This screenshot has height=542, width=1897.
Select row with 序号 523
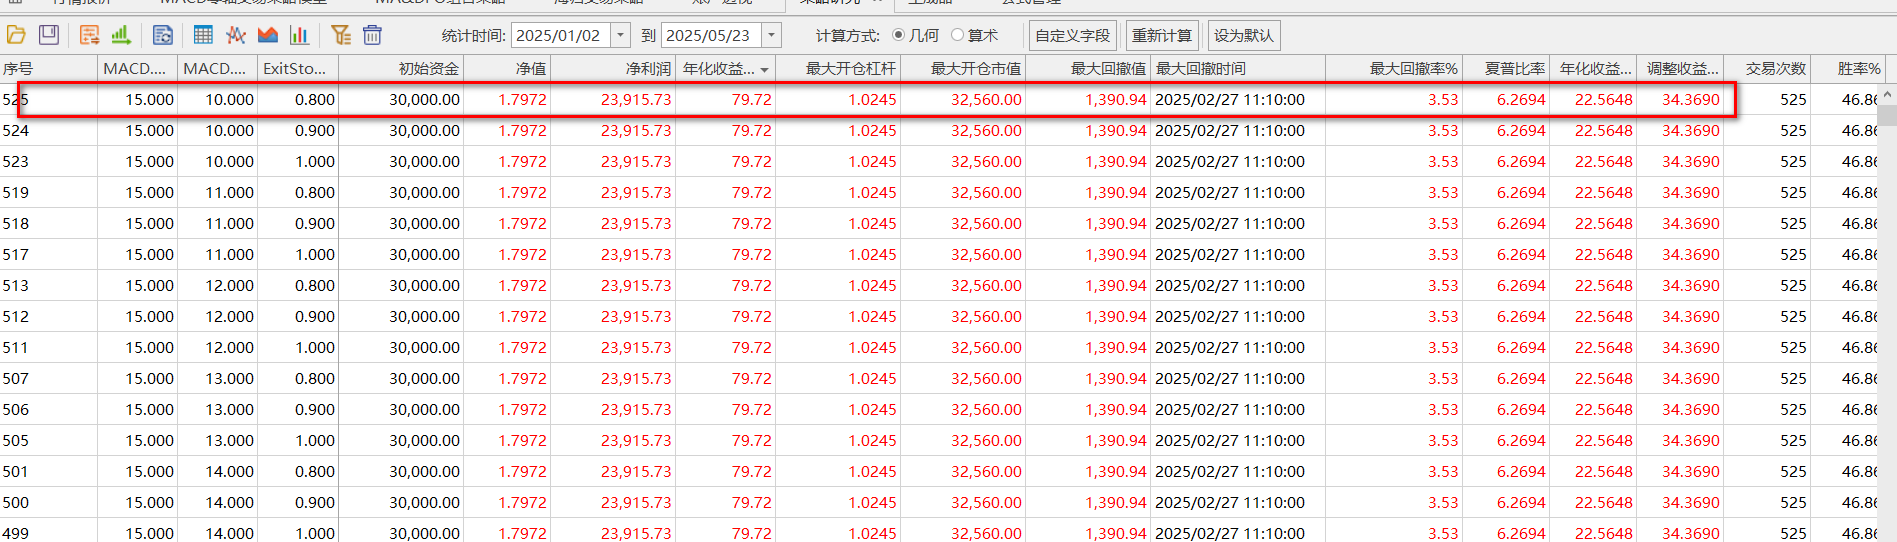(x=939, y=162)
